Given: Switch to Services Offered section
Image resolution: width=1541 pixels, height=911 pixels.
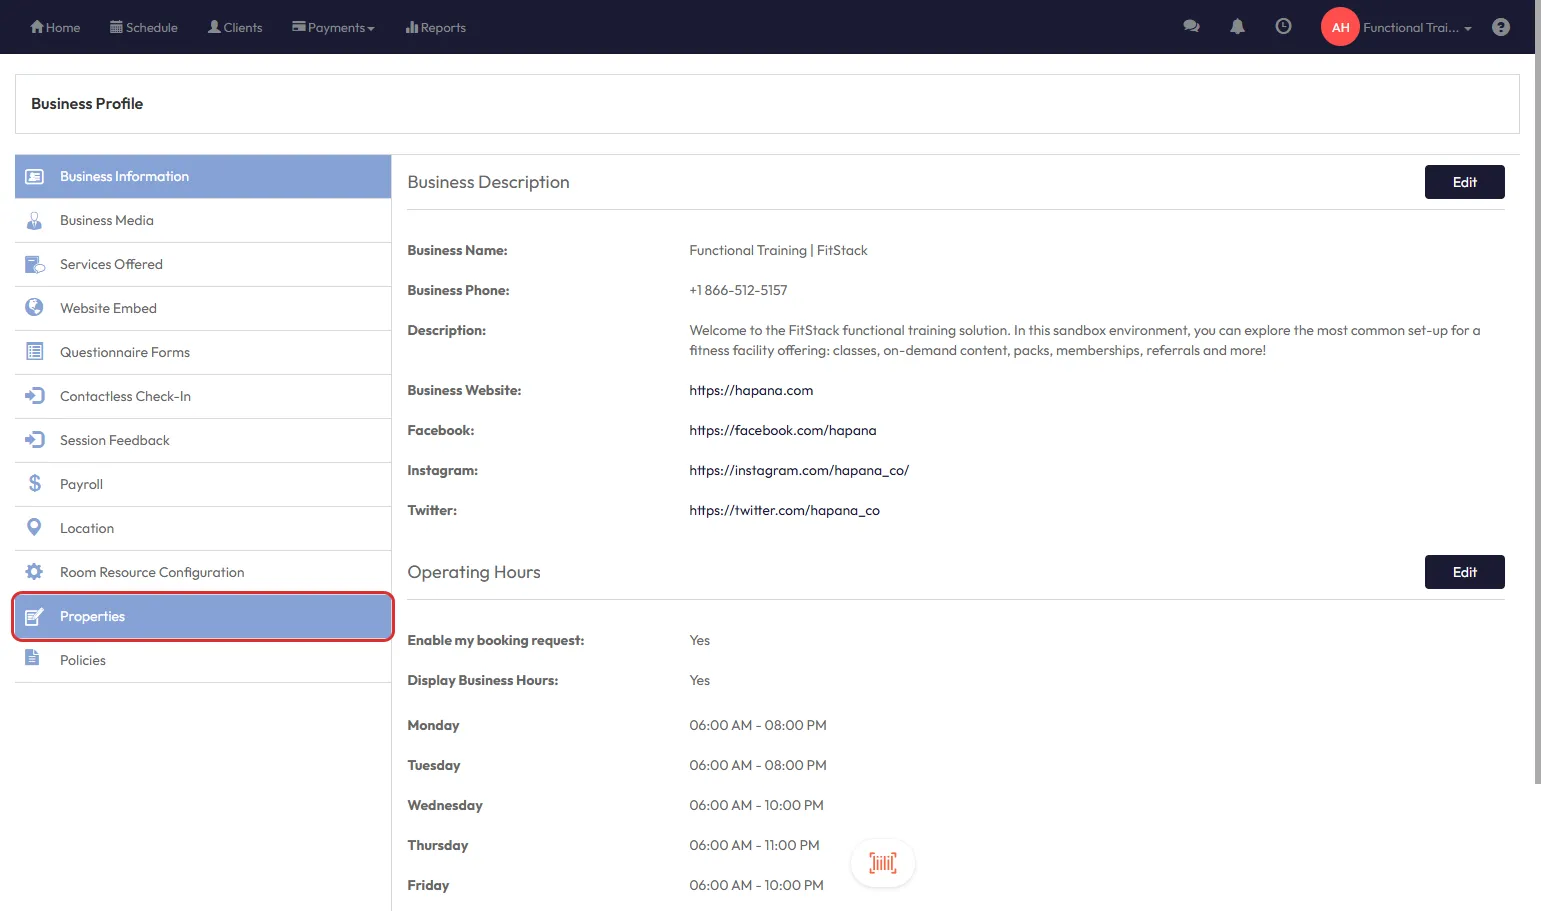Looking at the screenshot, I should click(x=111, y=264).
